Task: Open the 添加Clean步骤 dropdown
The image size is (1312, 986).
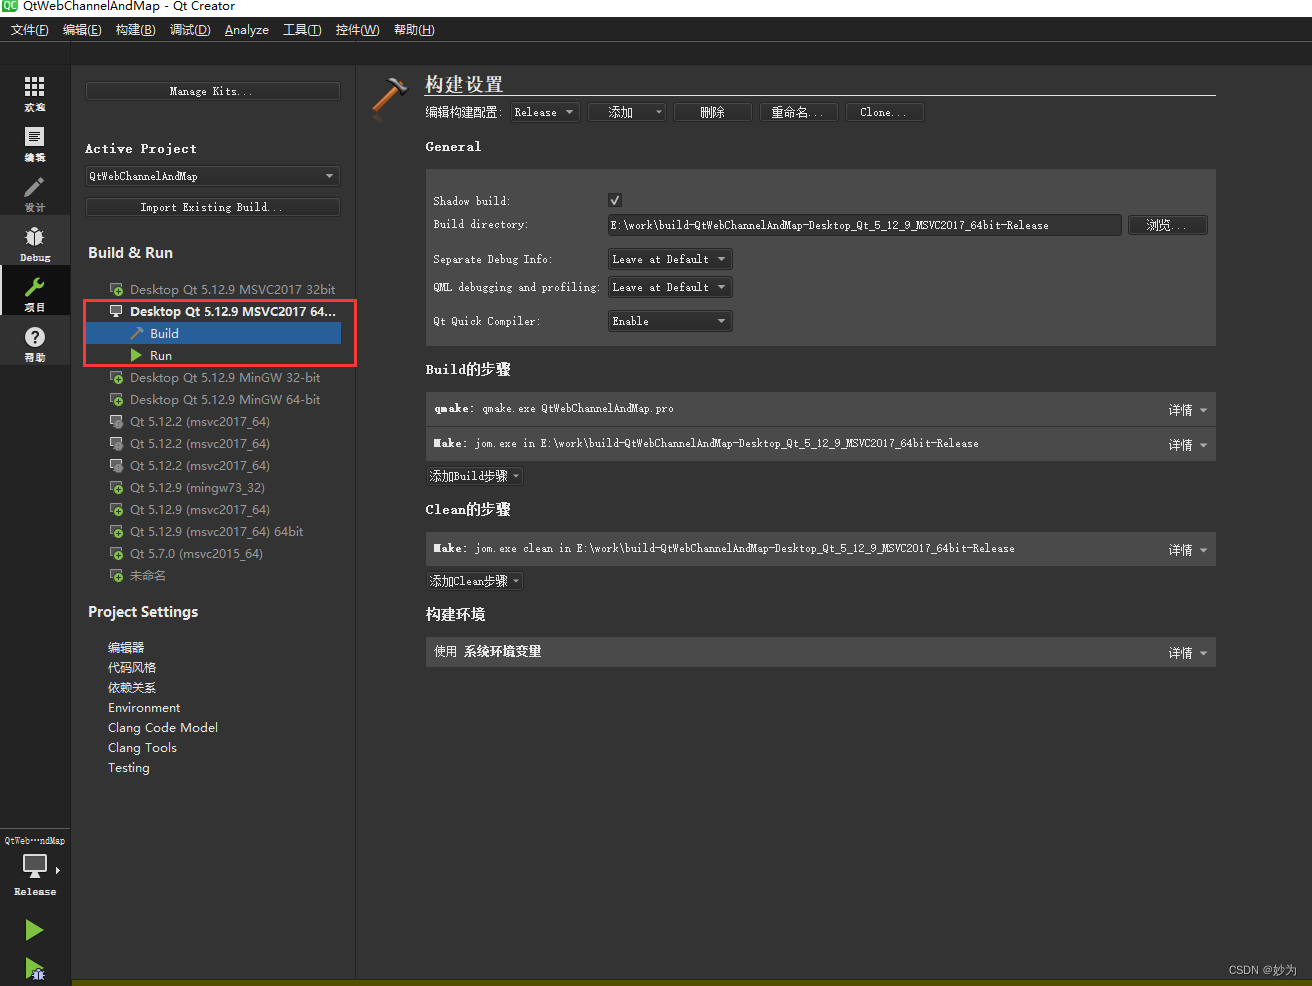Action: tap(475, 581)
